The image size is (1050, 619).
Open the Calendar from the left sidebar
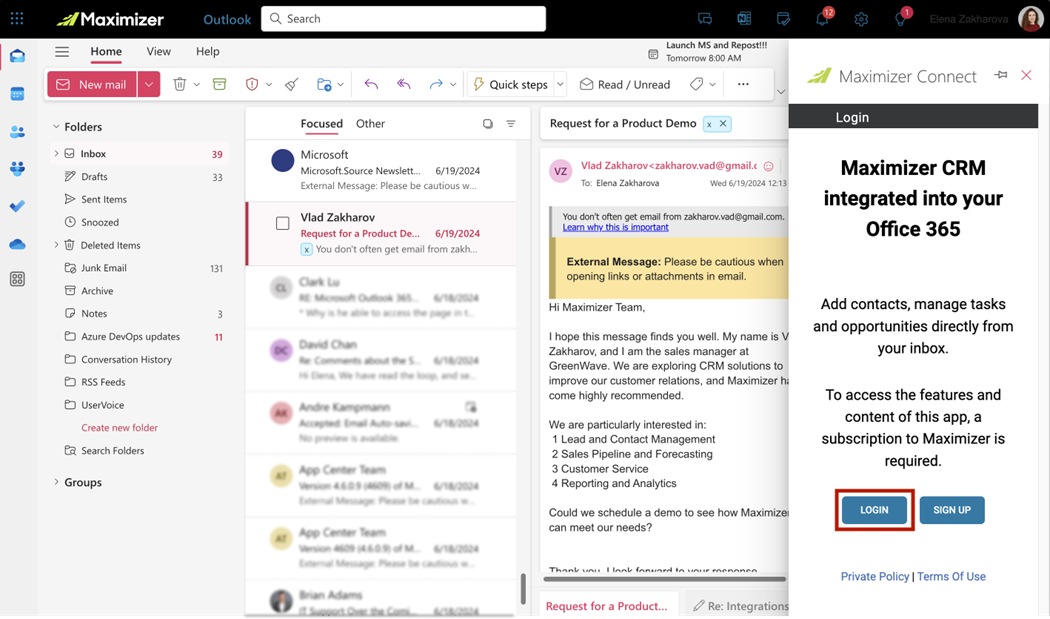(16, 93)
